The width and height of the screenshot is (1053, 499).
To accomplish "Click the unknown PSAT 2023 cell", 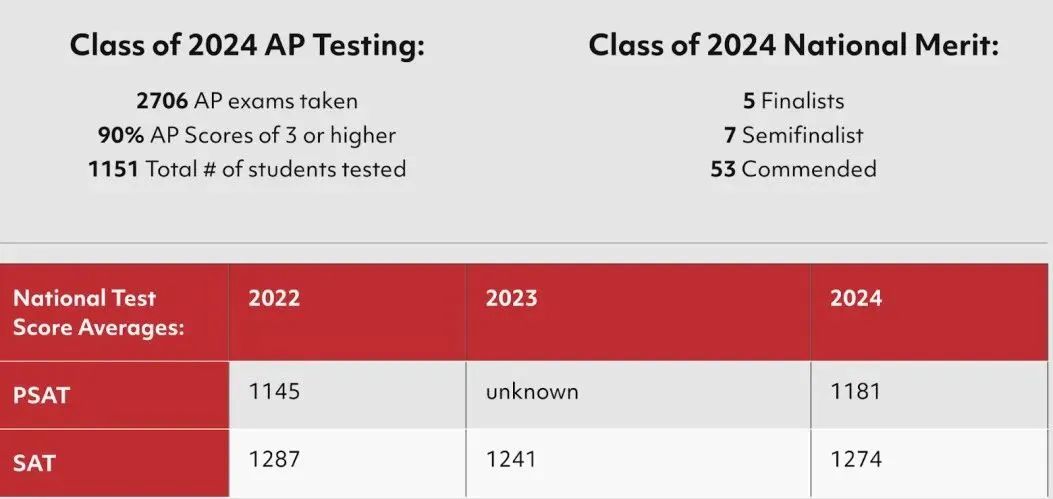I will tap(532, 392).
